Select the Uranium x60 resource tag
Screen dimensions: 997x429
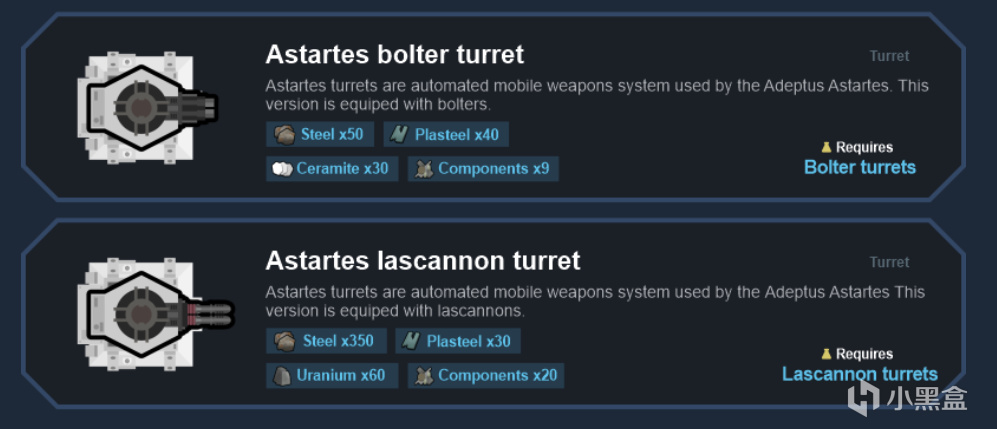332,376
